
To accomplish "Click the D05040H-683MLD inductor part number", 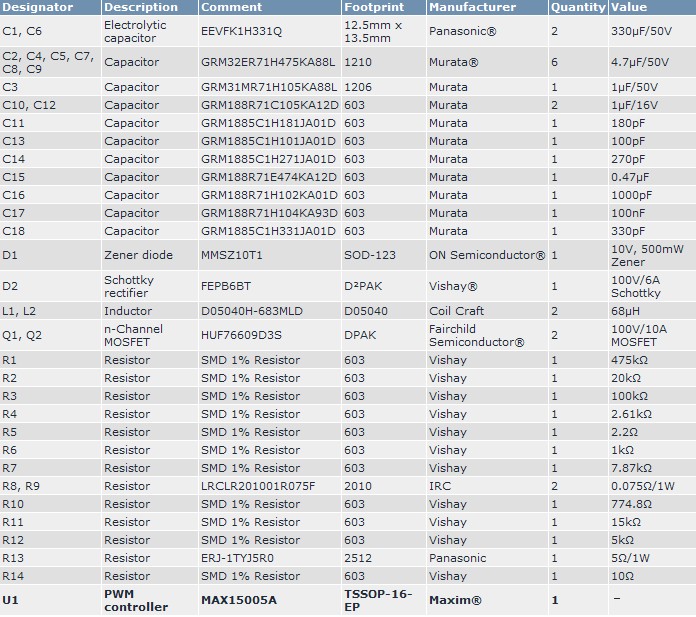I will click(x=252, y=311).
